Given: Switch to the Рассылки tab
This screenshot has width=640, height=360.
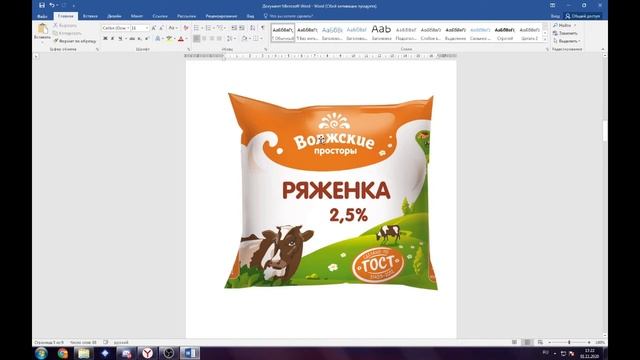Looking at the screenshot, I should point(187,16).
